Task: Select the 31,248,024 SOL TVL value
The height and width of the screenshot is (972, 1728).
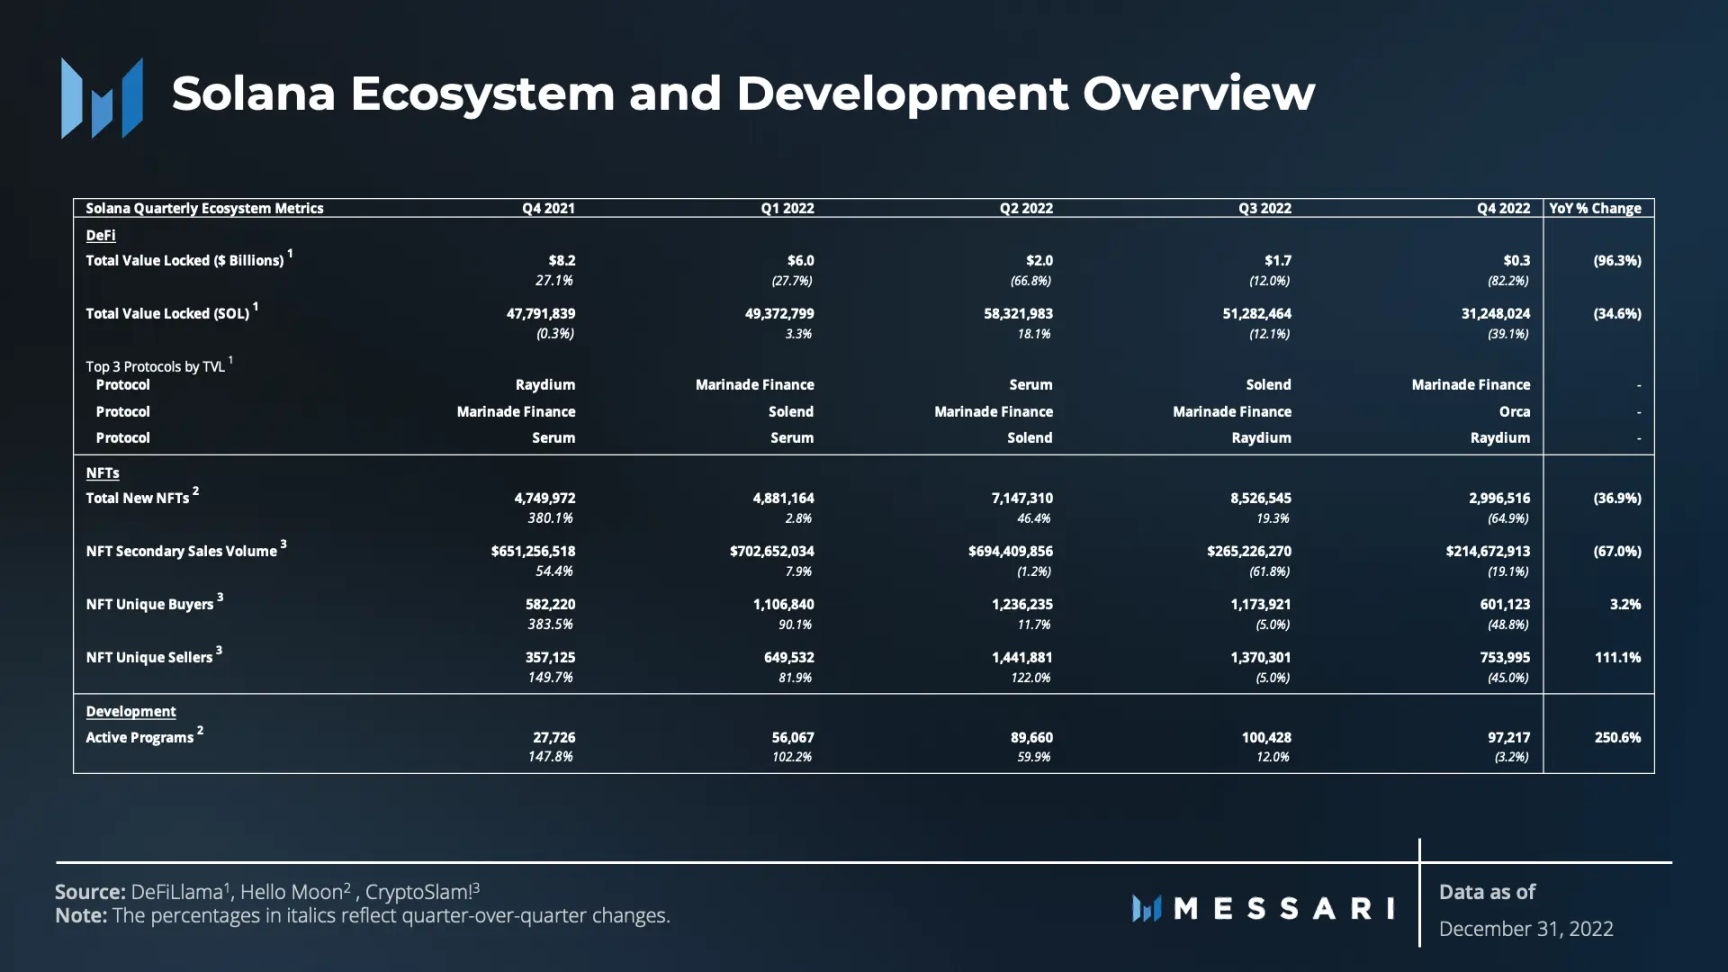Action: 1496,313
